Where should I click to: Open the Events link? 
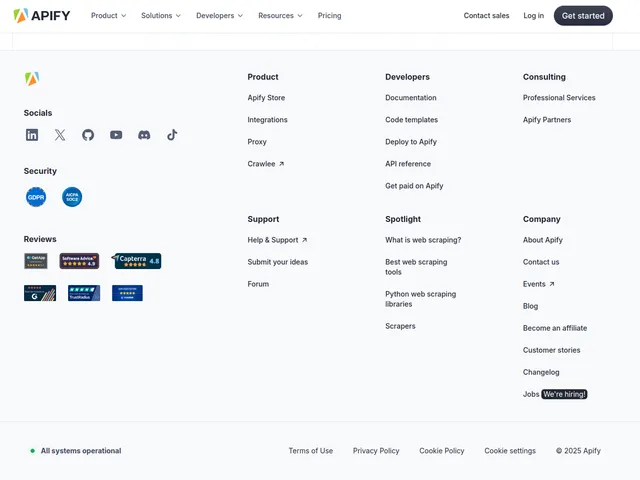tap(534, 284)
